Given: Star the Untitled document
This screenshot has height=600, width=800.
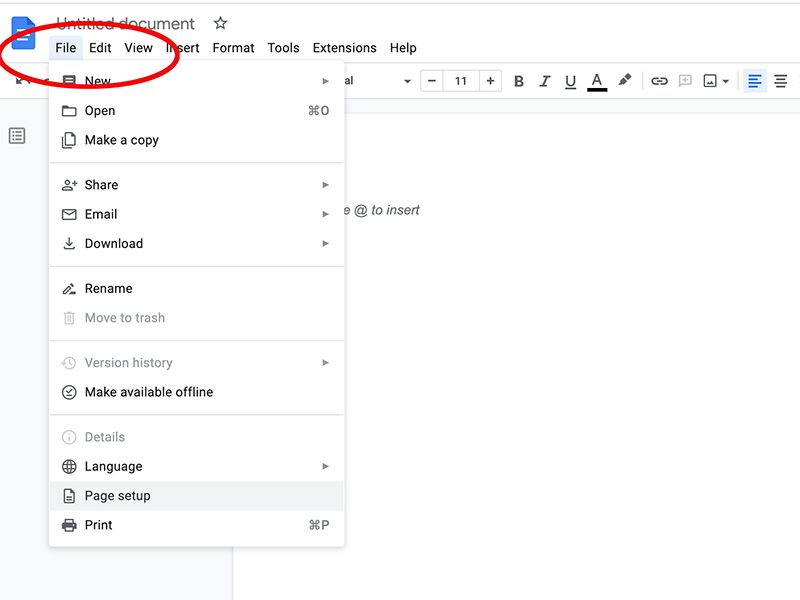Looking at the screenshot, I should click(219, 23).
